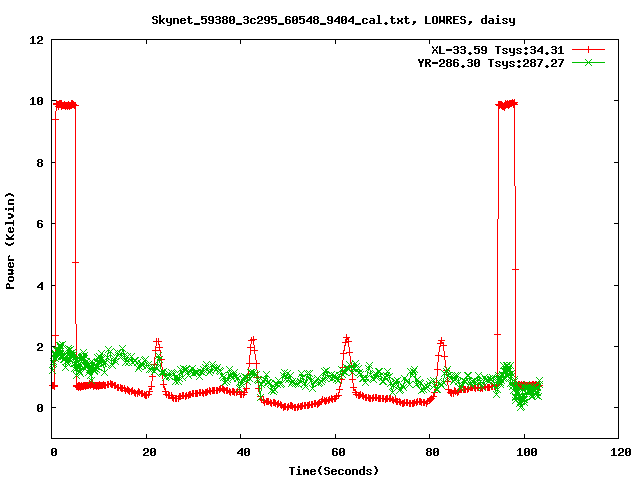Click the y-axis tick label 6

[40, 224]
